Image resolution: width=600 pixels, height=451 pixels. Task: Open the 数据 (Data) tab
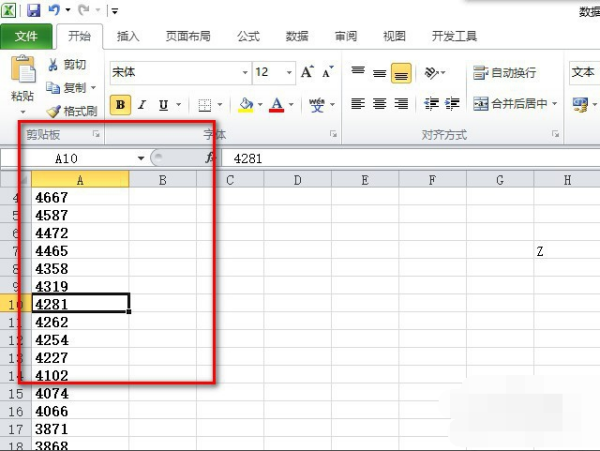[x=297, y=36]
